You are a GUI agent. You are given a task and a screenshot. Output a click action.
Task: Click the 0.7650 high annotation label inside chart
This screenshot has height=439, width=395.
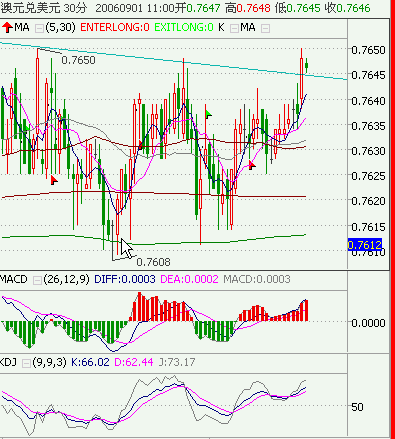78,60
